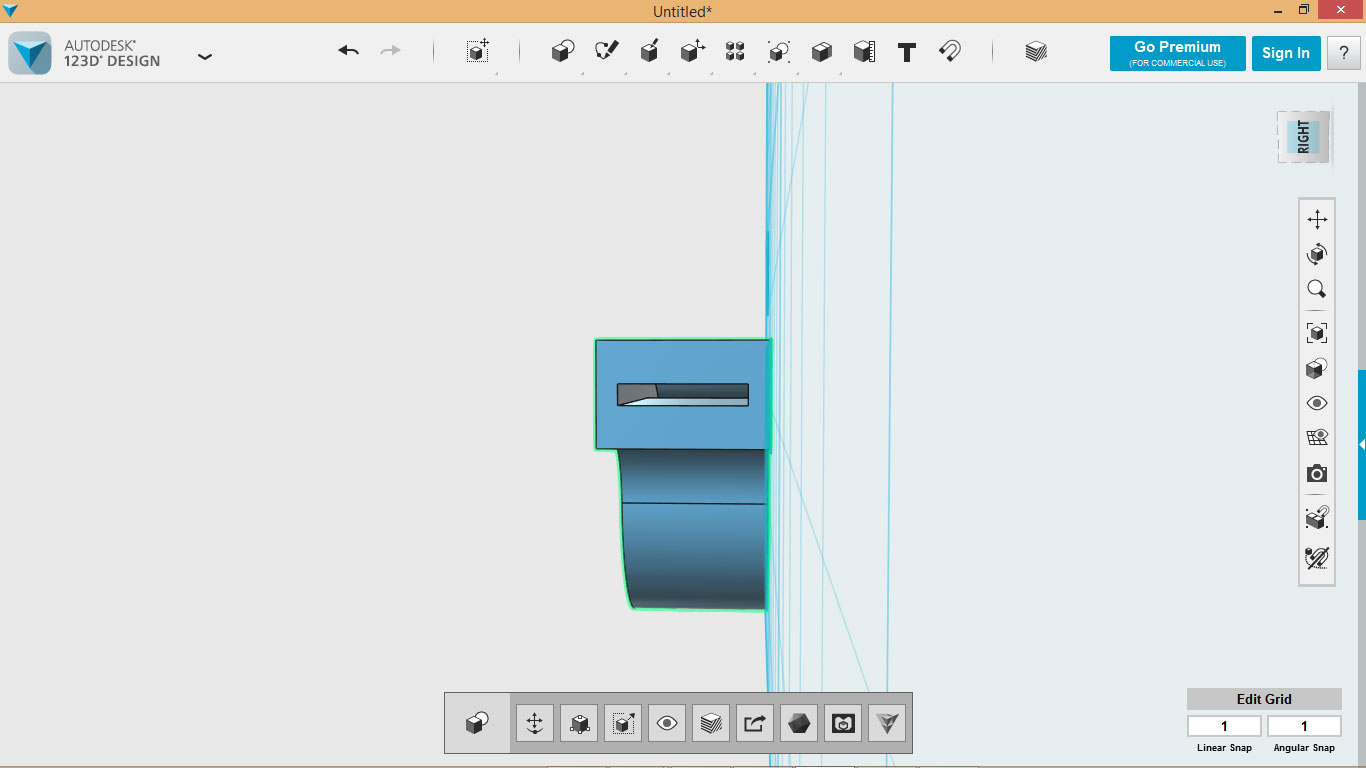This screenshot has width=1366, height=768.
Task: Click the Sign In button
Action: 1286,53
